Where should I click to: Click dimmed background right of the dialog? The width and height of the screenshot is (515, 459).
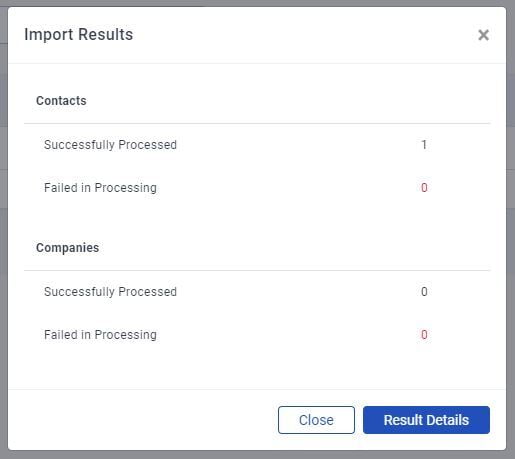click(x=511, y=233)
